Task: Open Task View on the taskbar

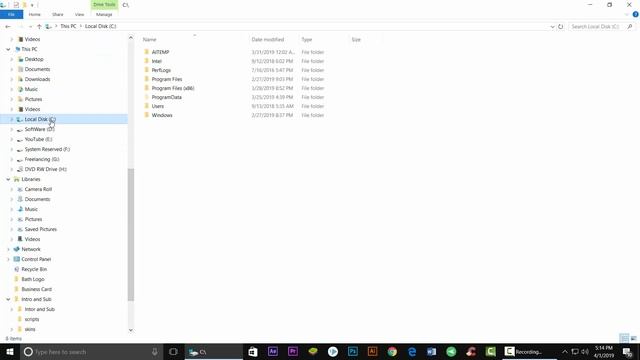Action: [x=173, y=351]
